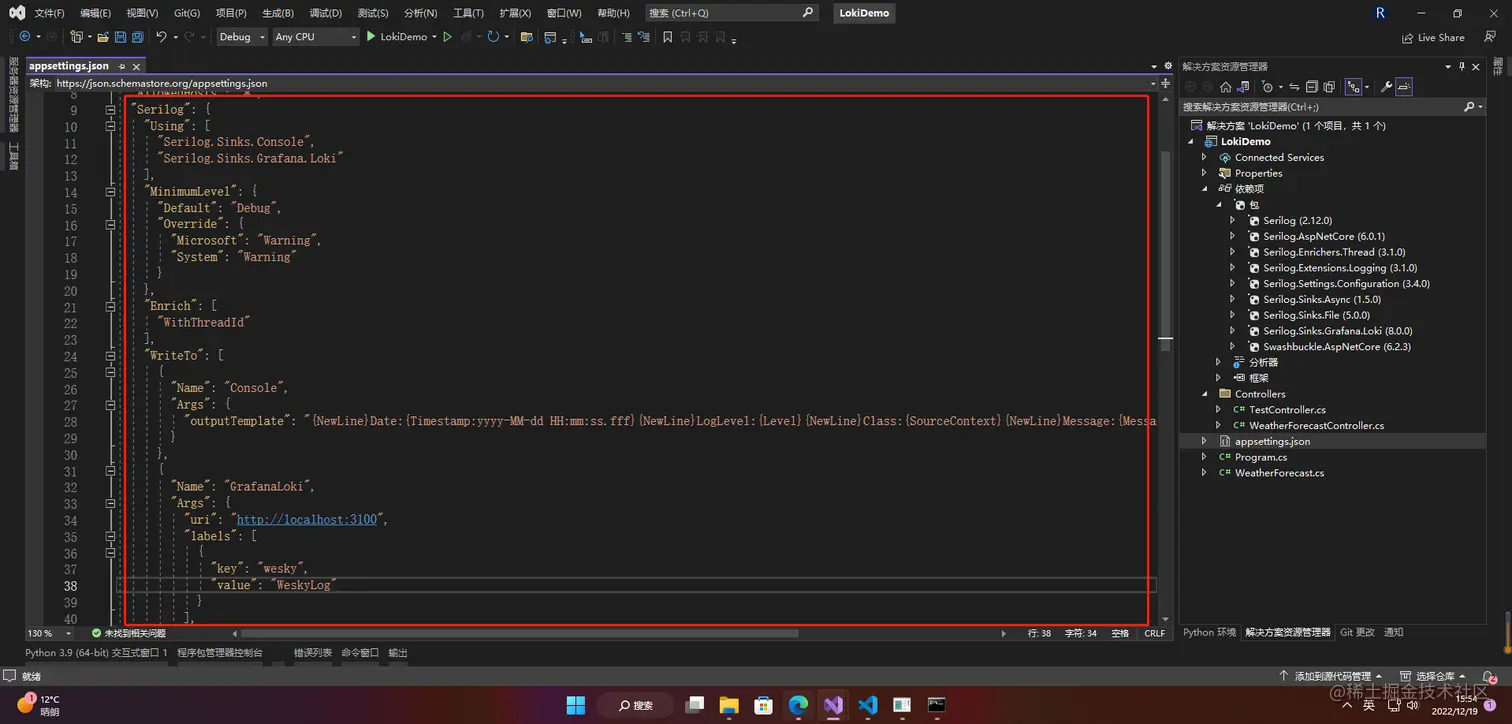Open Microsoft Edge from taskbar
Image resolution: width=1512 pixels, height=724 pixels.
coord(798,705)
